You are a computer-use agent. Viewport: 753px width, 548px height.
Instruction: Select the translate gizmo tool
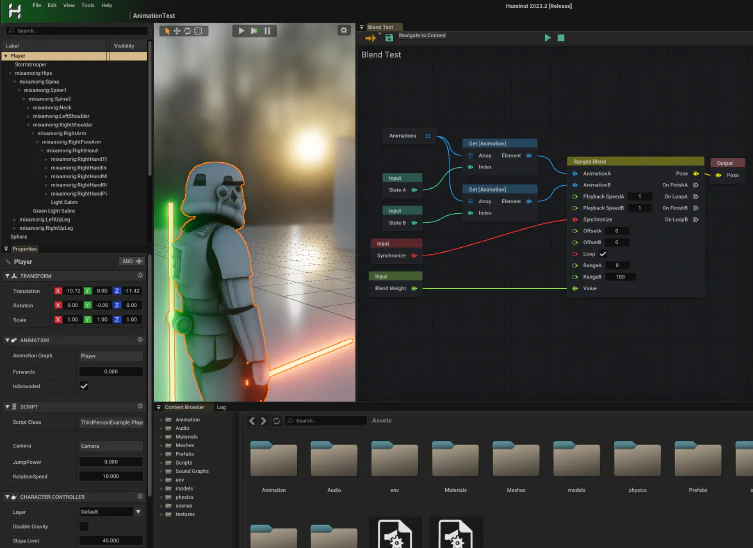click(x=177, y=31)
